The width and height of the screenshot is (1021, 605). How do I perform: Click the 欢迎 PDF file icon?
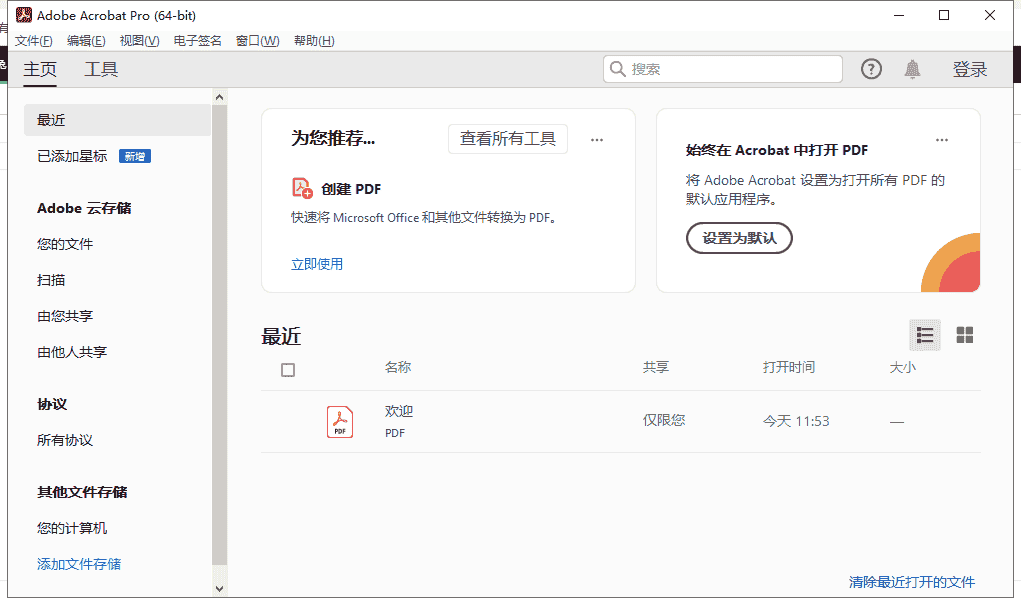pyautogui.click(x=340, y=421)
